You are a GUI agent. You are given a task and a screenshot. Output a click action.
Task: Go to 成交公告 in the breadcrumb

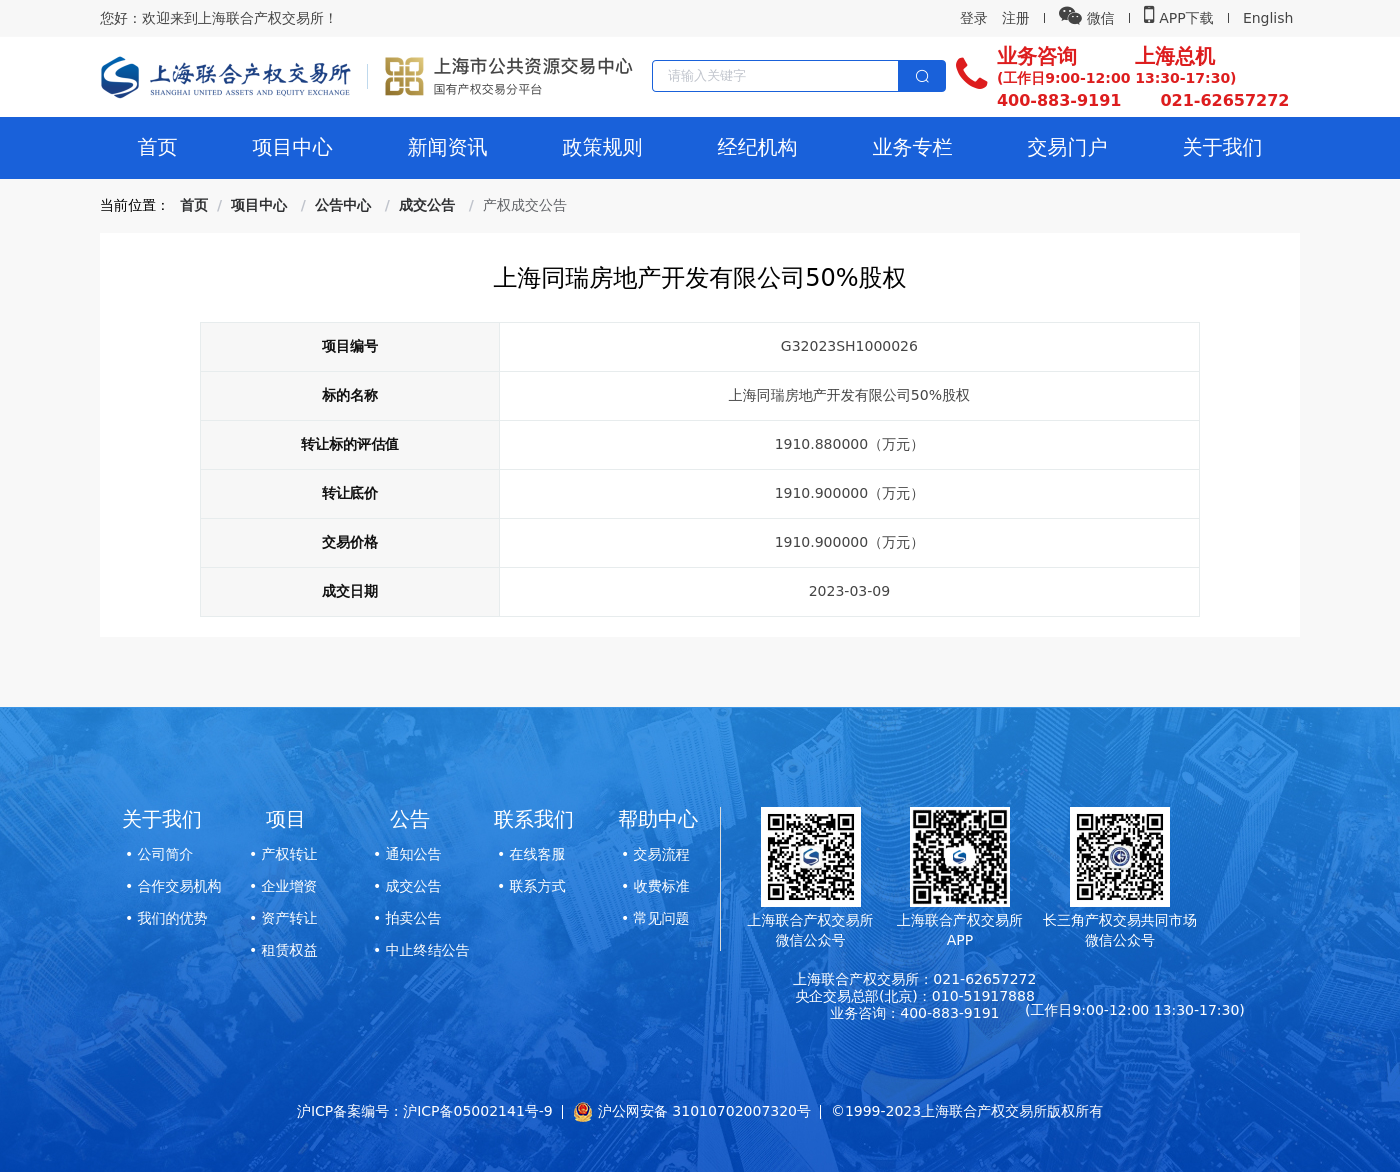pos(427,205)
